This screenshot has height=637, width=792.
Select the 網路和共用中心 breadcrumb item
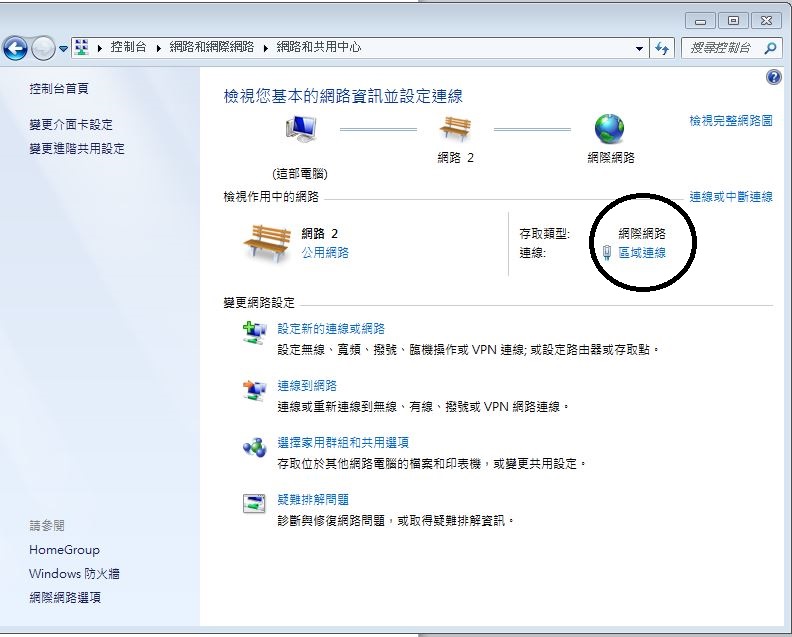click(x=318, y=48)
